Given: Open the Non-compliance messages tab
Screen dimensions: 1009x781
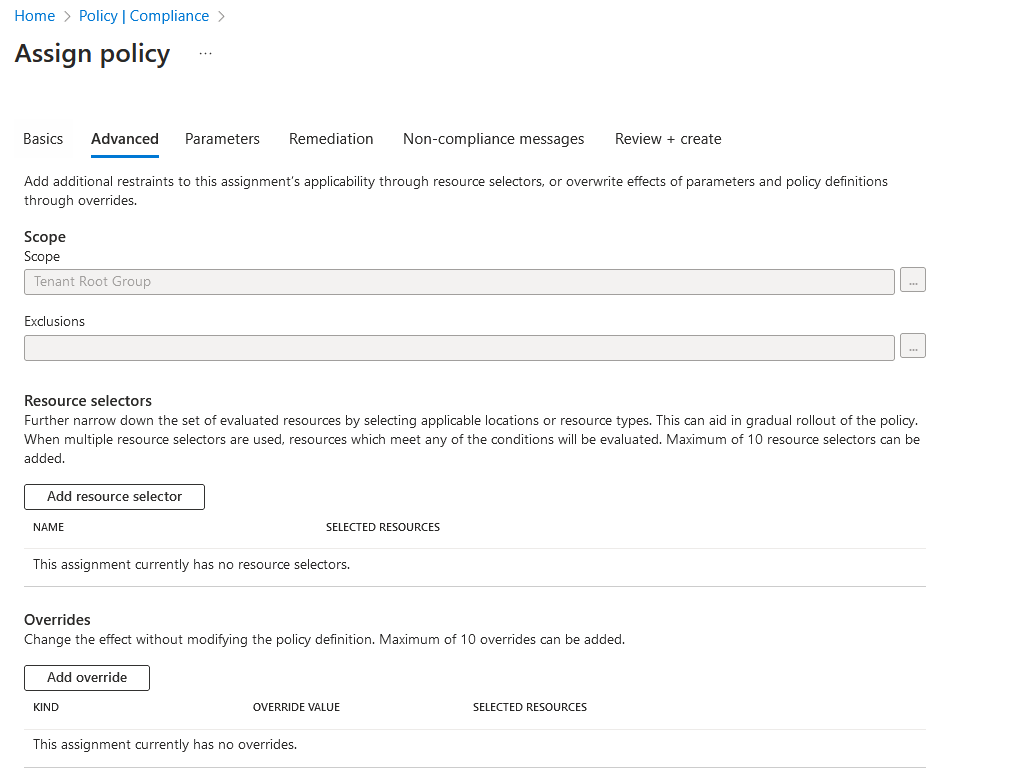Looking at the screenshot, I should pyautogui.click(x=493, y=139).
